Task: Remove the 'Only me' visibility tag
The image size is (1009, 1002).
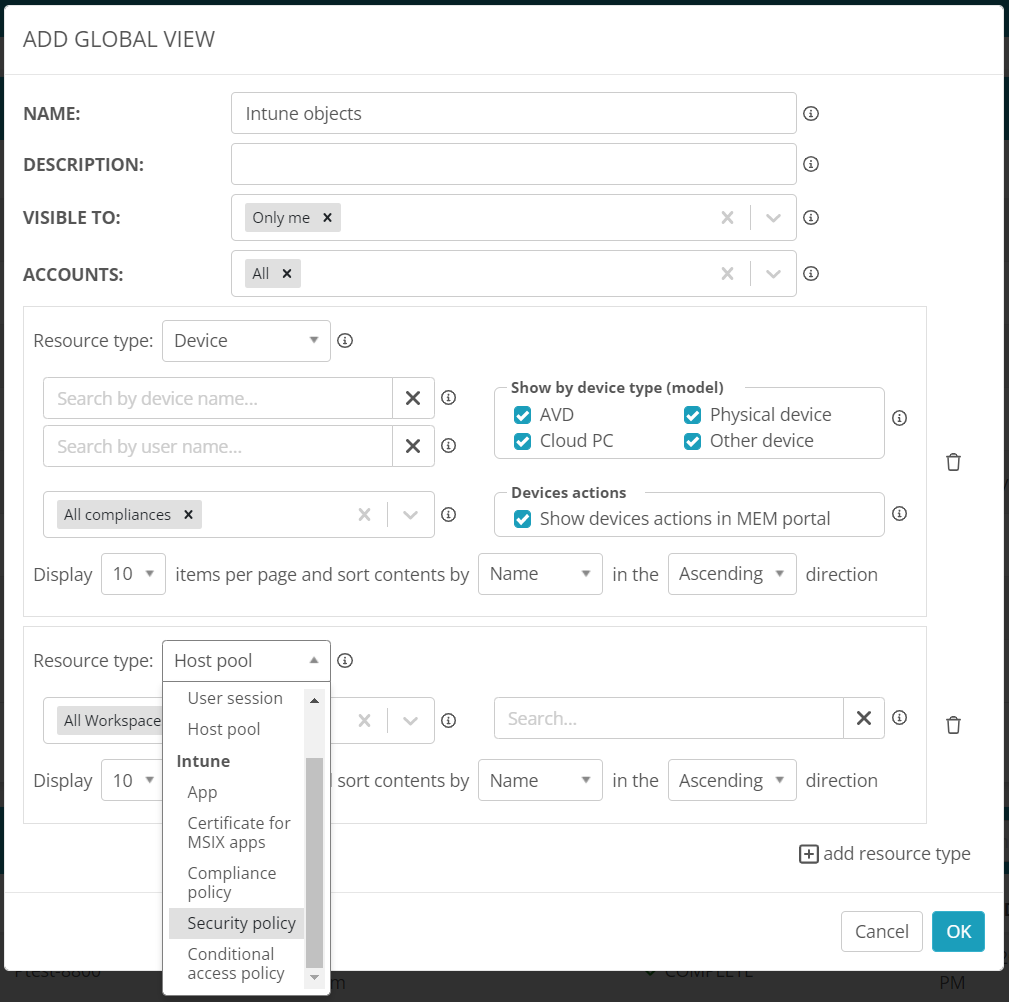Action: 327,217
